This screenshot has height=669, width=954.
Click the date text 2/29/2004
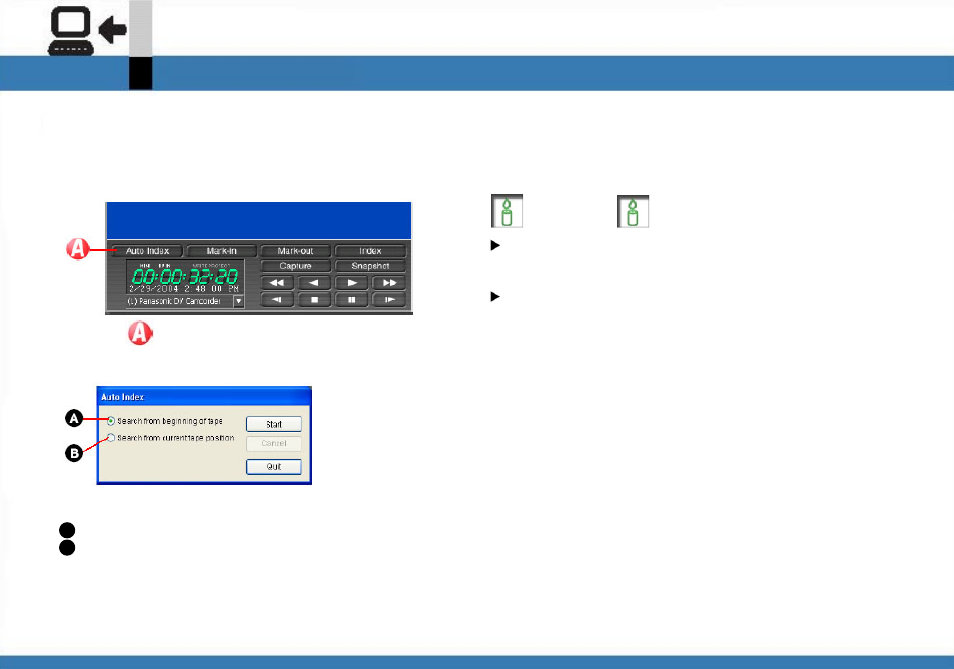click(x=153, y=289)
